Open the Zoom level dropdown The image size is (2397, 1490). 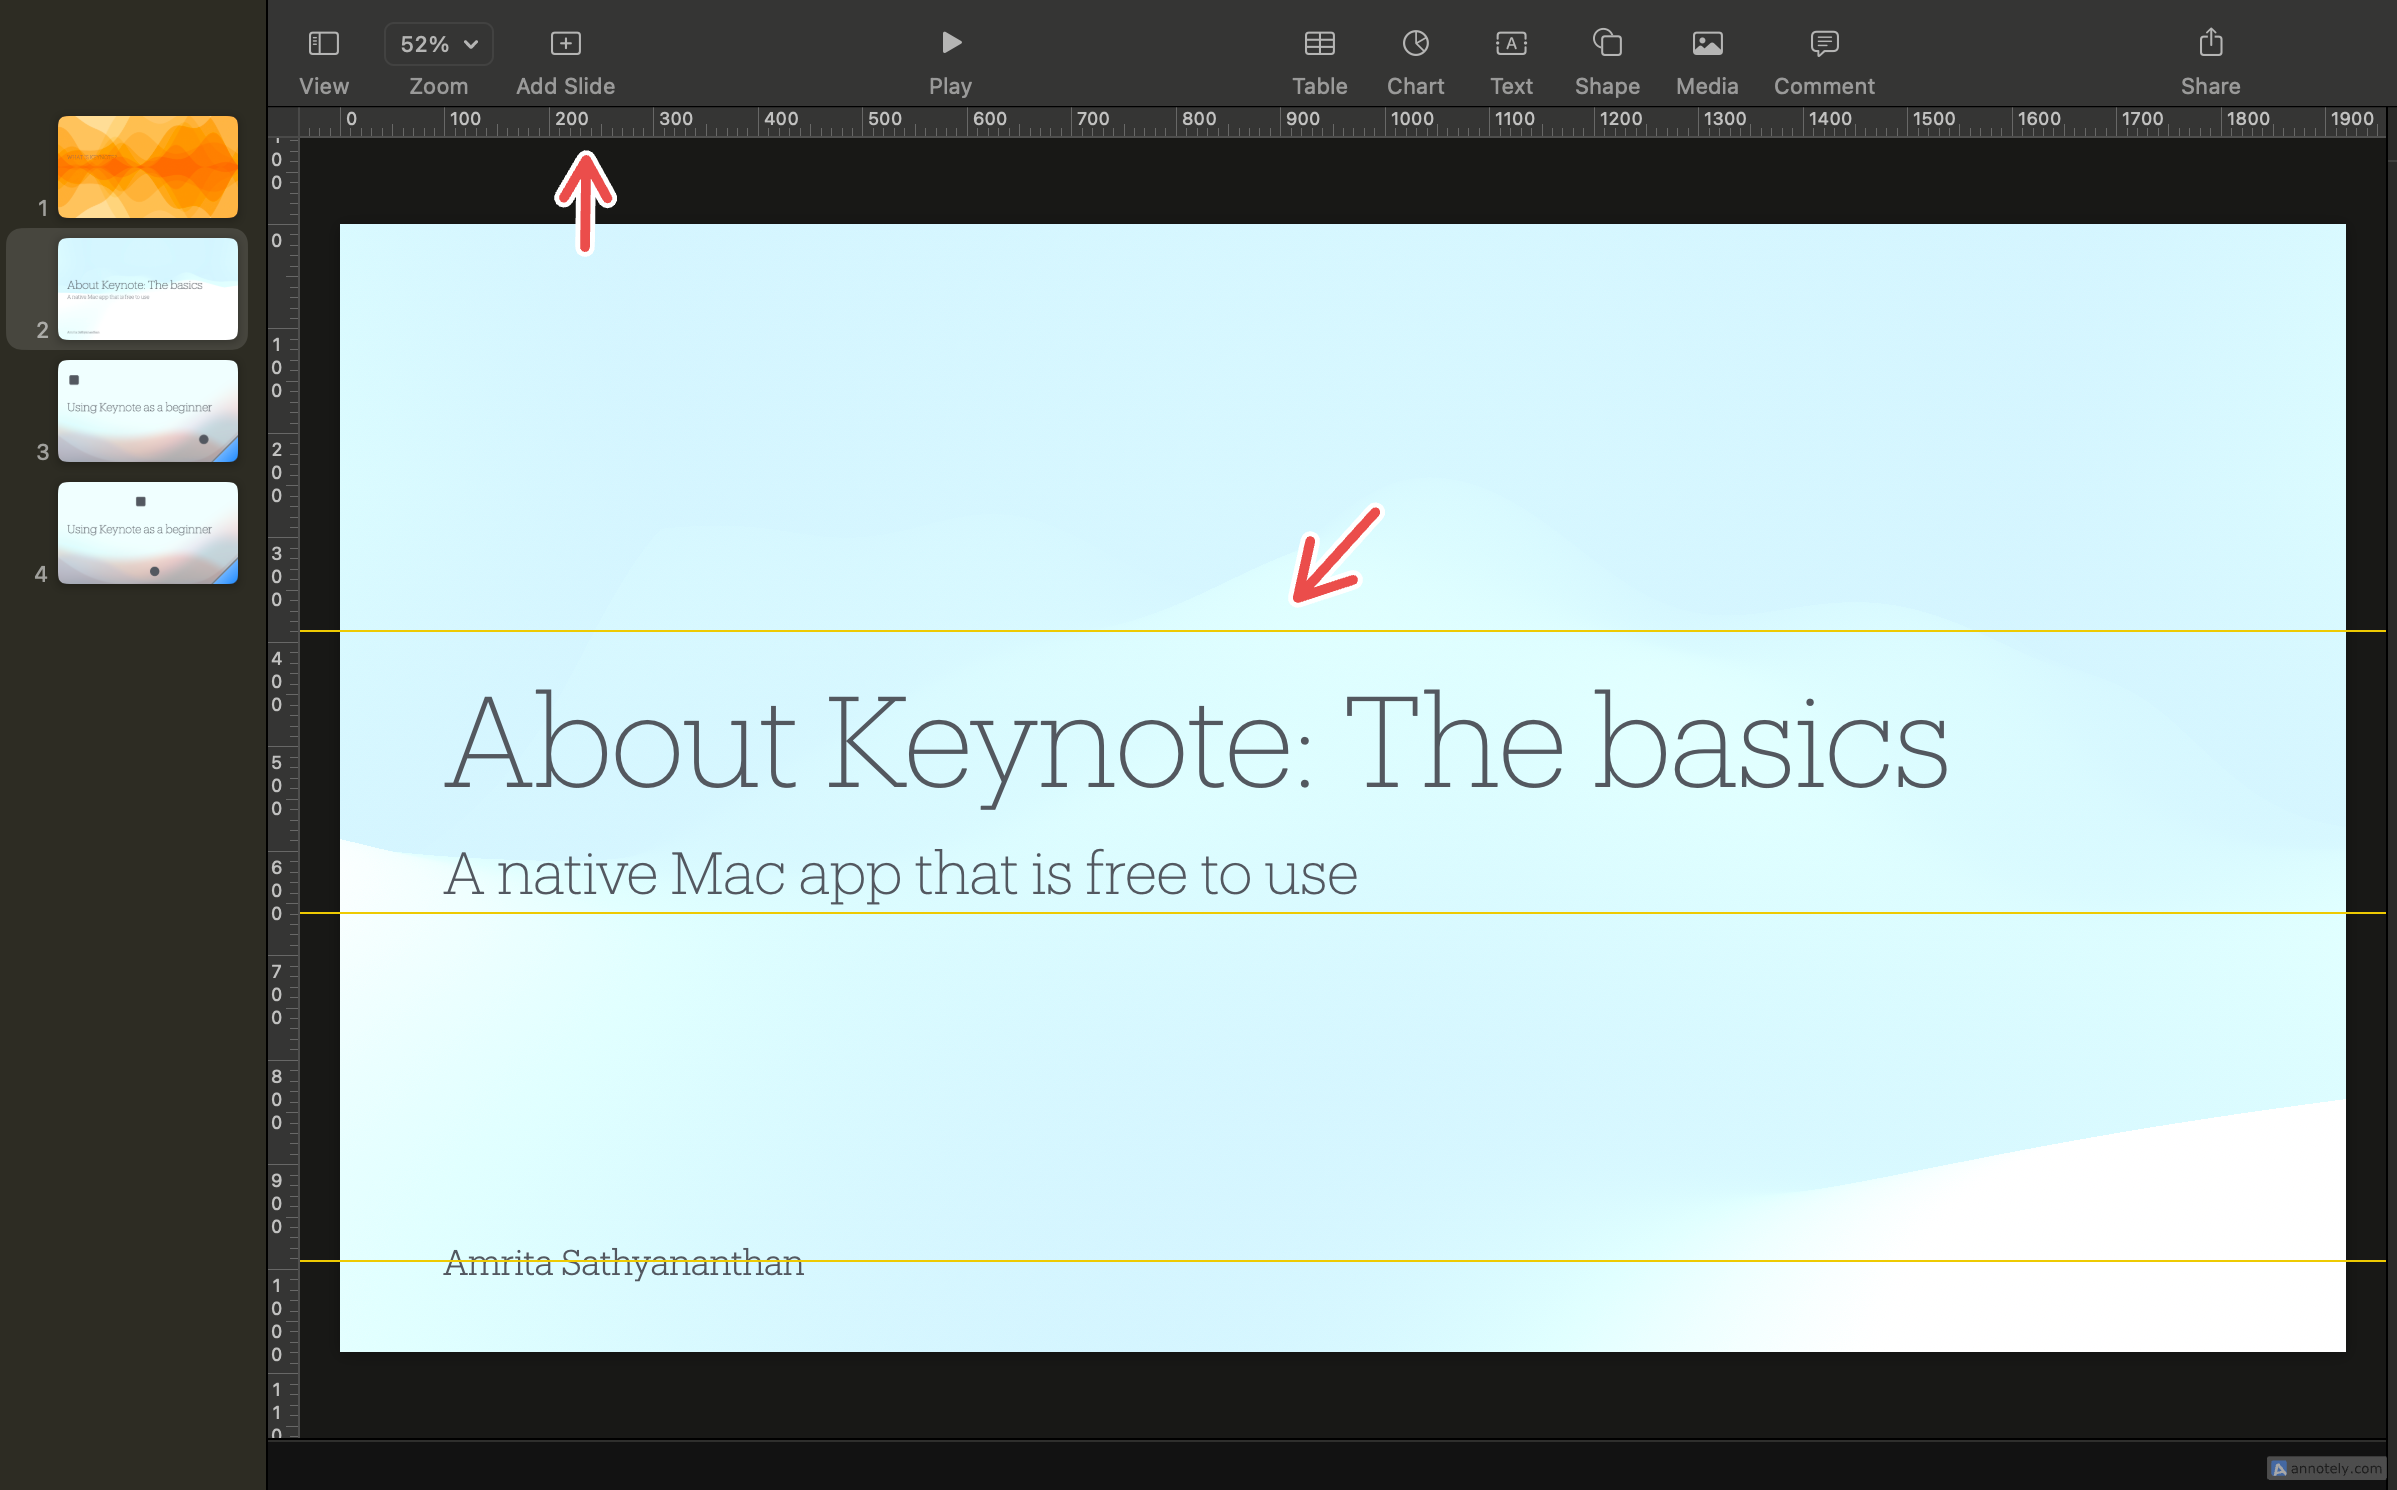[438, 43]
